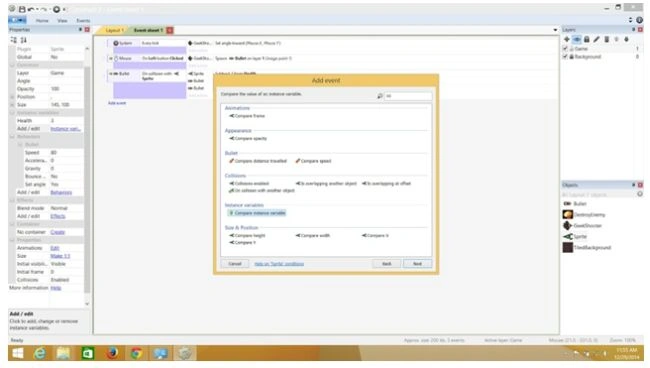Click the delete layer trash icon
Image resolution: width=650 pixels, height=368 pixels.
[606, 39]
